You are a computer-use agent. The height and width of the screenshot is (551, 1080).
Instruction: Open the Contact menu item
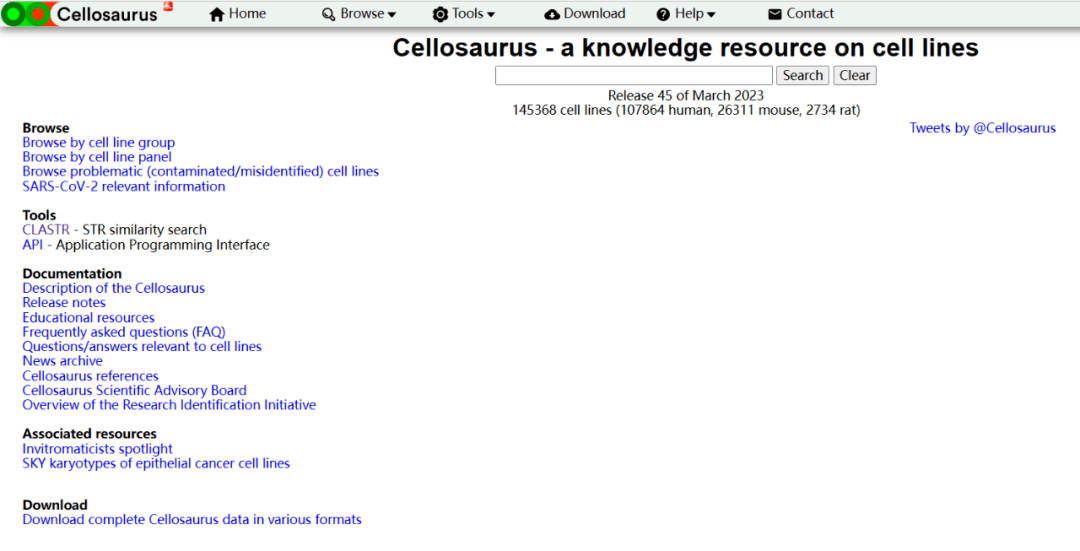click(810, 14)
